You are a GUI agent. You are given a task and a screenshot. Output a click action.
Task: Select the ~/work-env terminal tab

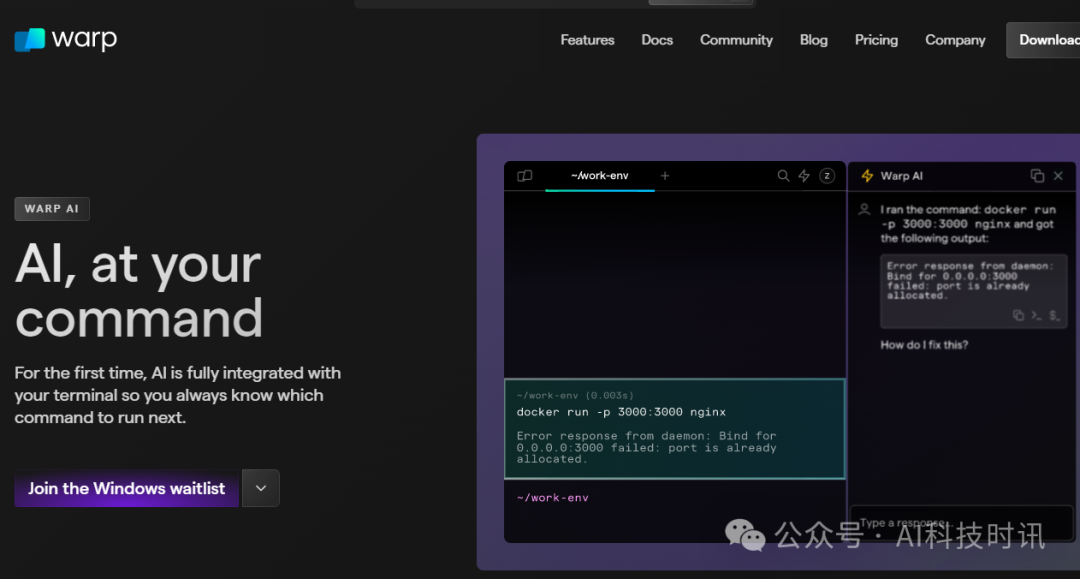(600, 176)
